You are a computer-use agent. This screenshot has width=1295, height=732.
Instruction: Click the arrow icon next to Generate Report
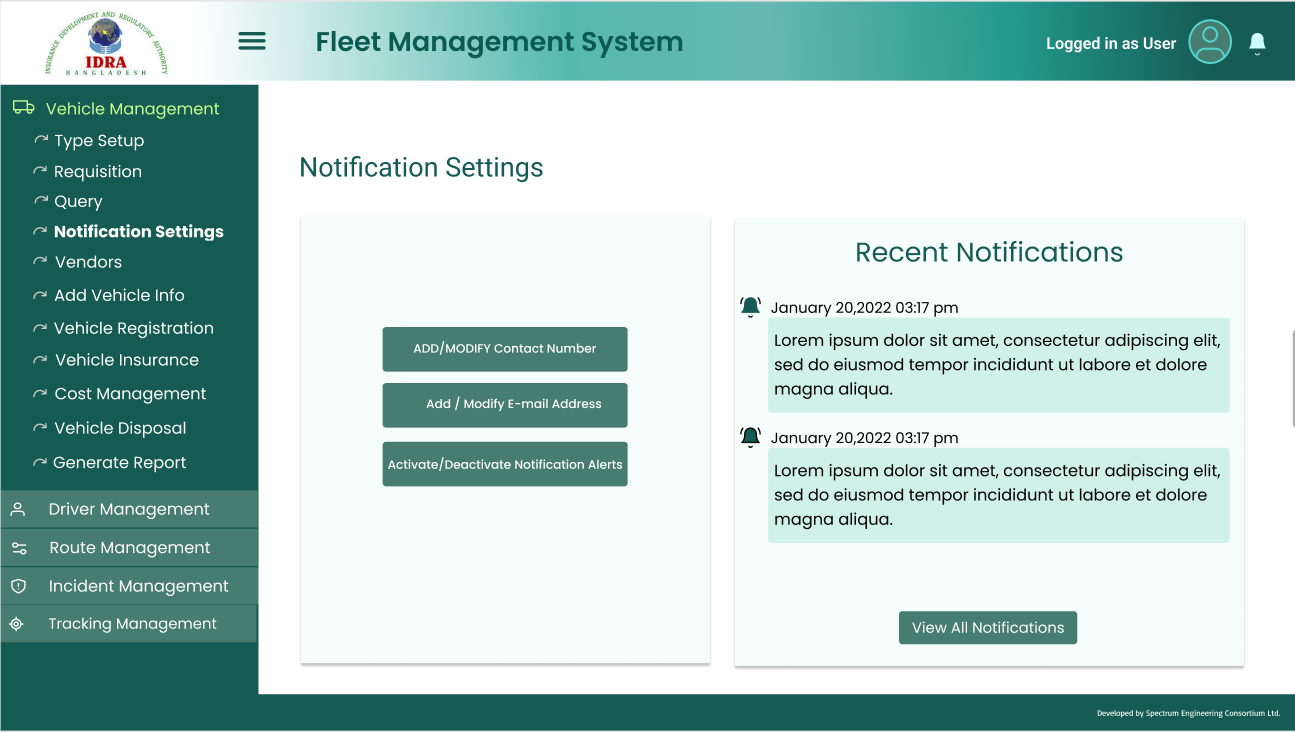(x=40, y=462)
